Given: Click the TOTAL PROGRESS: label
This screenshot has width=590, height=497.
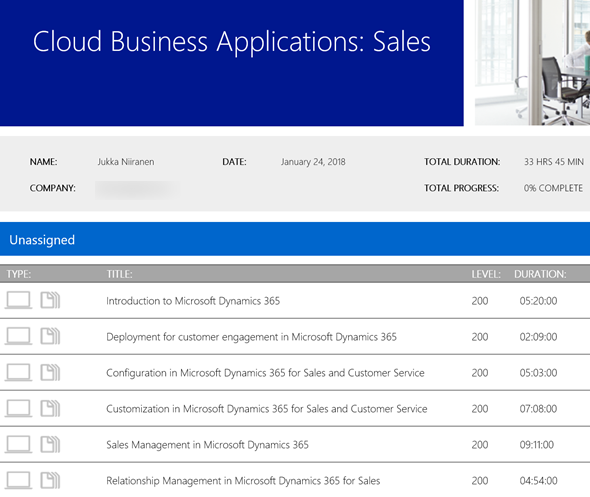Looking at the screenshot, I should pyautogui.click(x=461, y=188).
